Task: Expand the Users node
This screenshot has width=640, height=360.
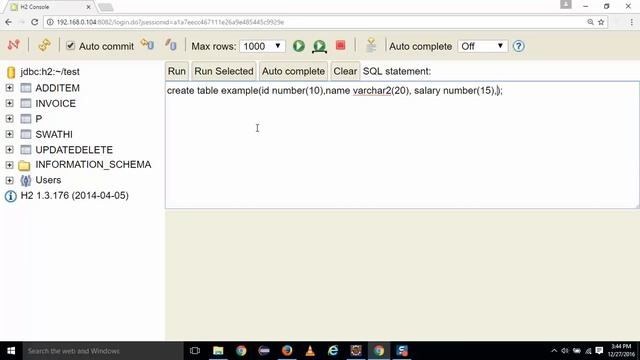Action: click(9, 180)
